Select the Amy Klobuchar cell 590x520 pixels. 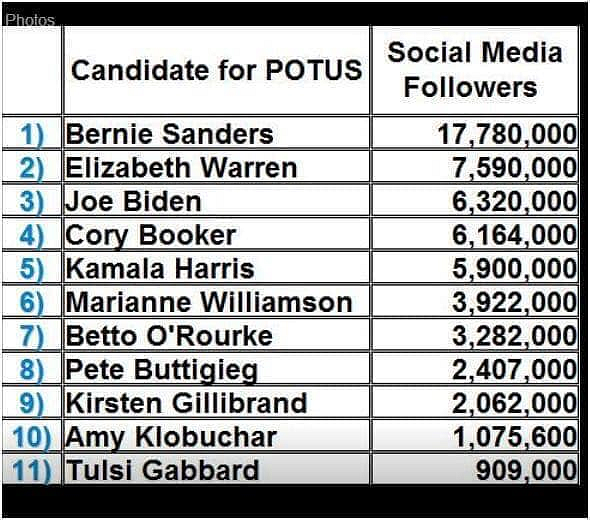216,436
